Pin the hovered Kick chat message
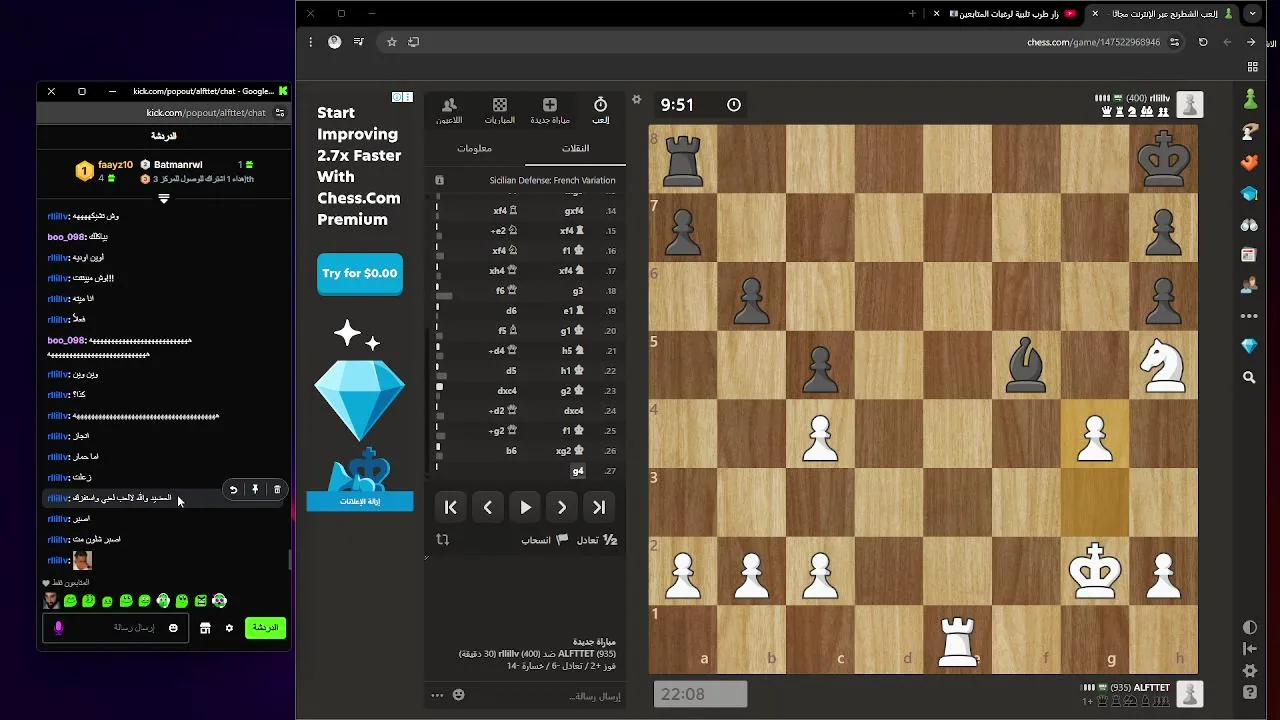The height and width of the screenshot is (720, 1280). click(255, 489)
